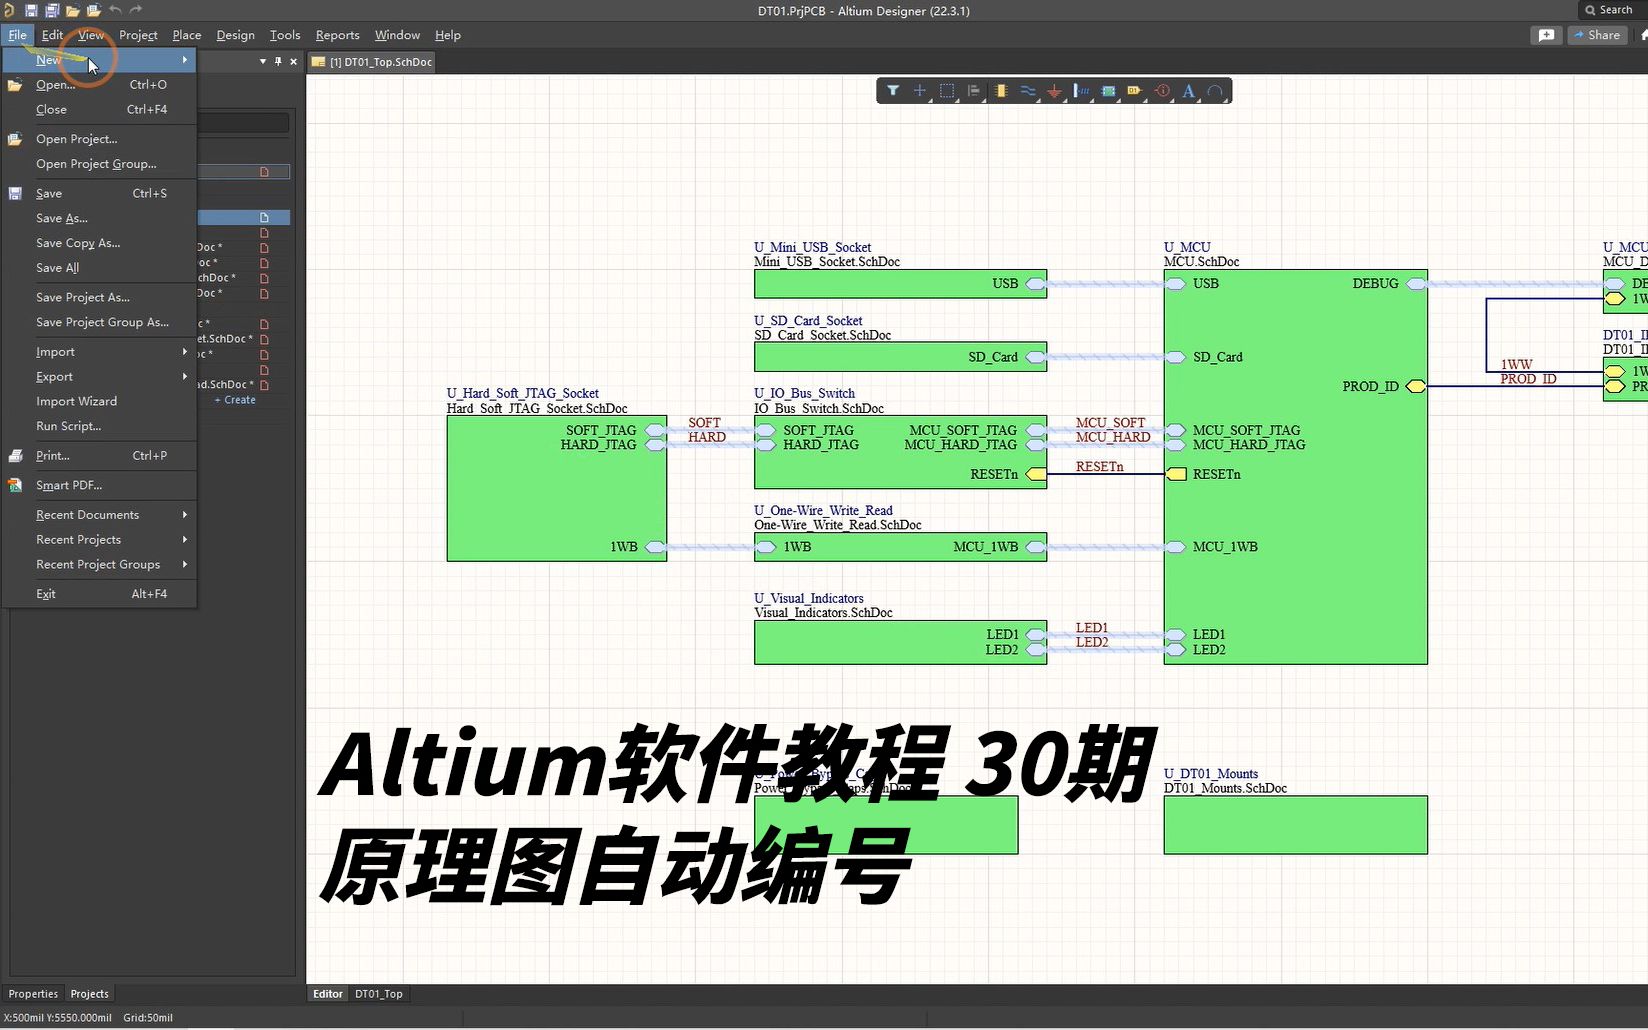This screenshot has width=1648, height=1030.
Task: Open the Reports menu
Action: [338, 35]
